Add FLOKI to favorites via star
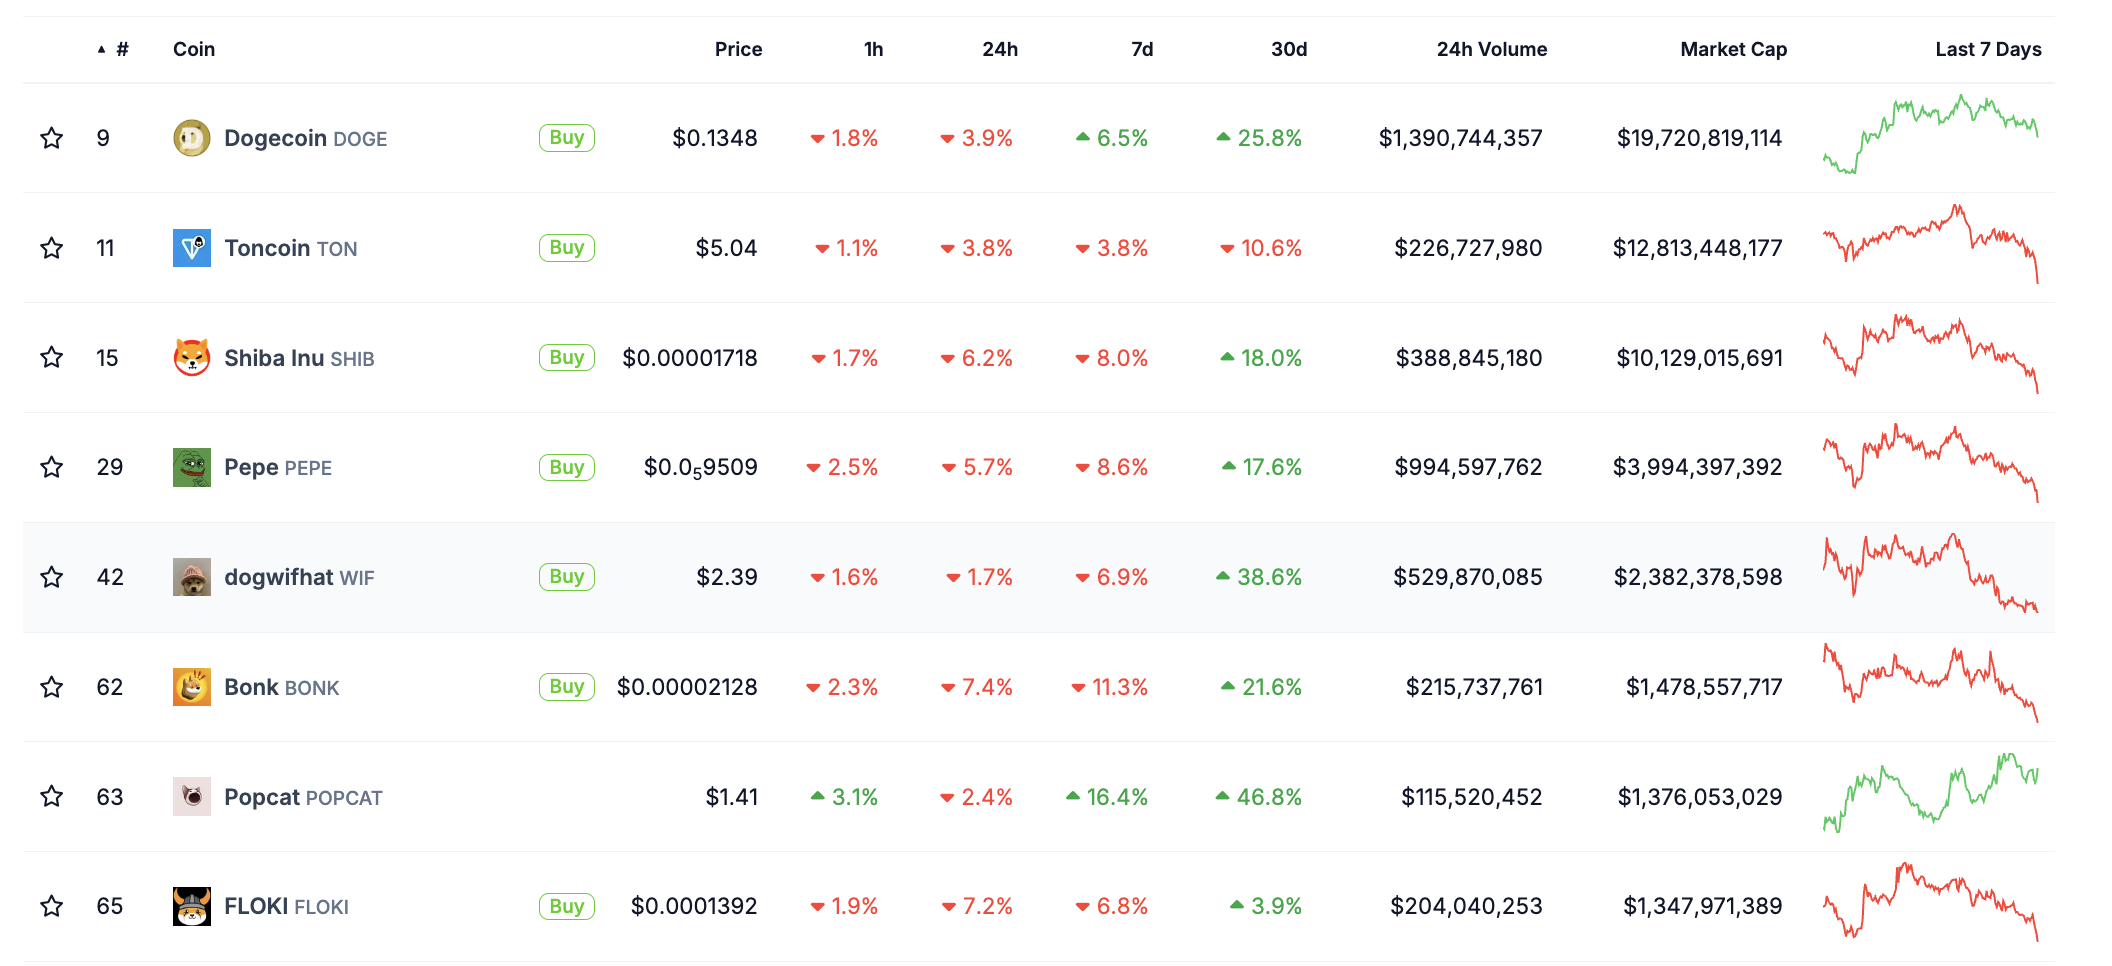This screenshot has width=2112, height=966. [x=52, y=906]
